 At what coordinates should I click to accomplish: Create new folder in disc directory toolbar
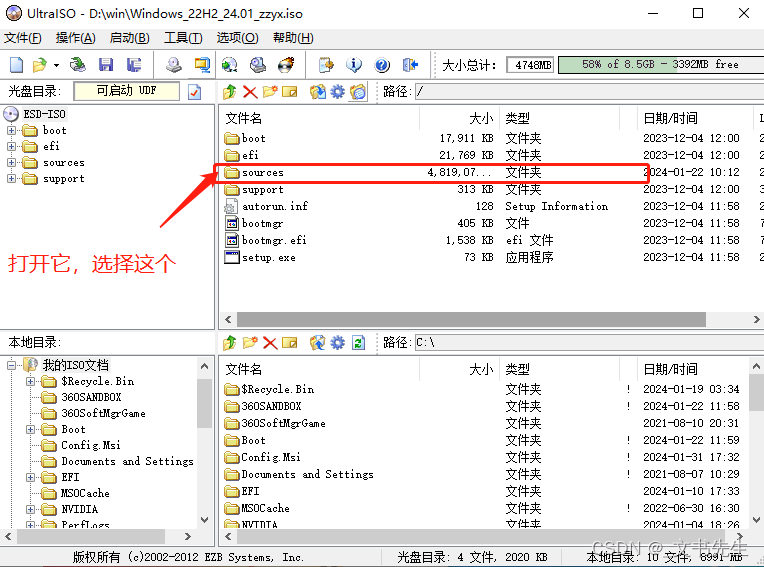point(269,92)
